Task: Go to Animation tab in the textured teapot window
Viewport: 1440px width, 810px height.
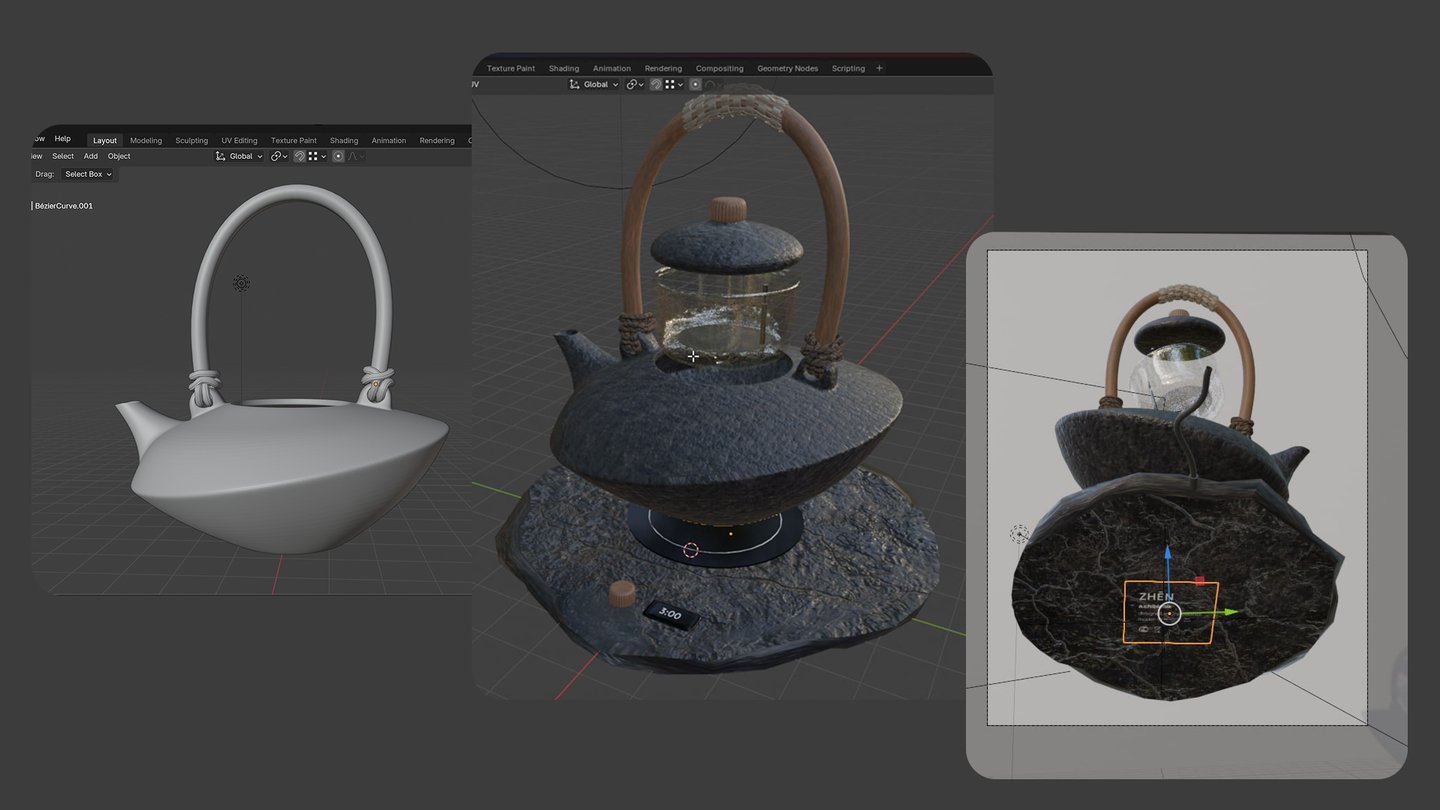Action: point(612,69)
